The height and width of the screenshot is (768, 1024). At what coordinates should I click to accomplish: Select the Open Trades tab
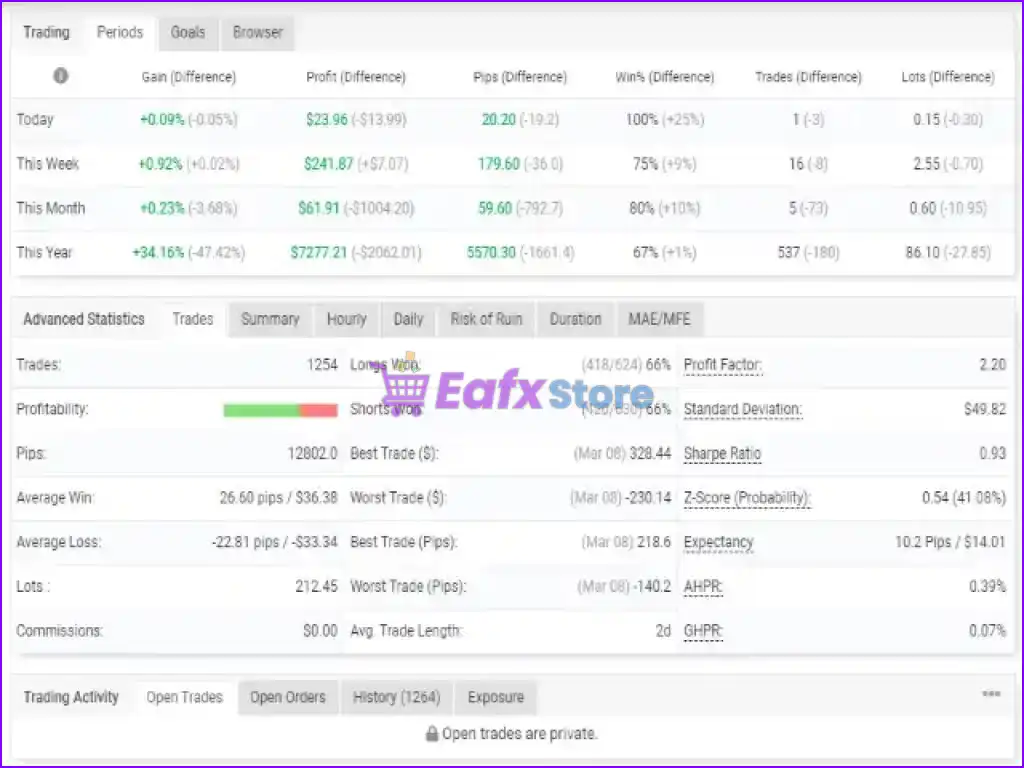(x=184, y=697)
